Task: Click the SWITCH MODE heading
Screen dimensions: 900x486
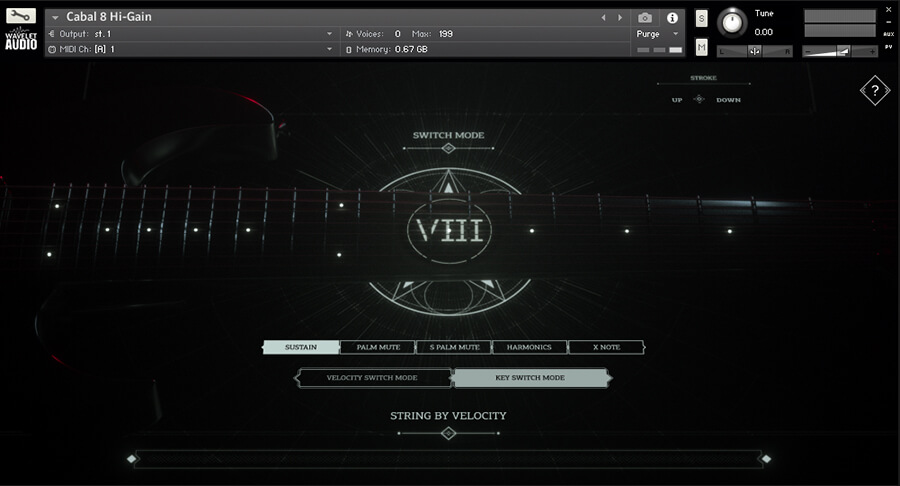Action: tap(448, 135)
